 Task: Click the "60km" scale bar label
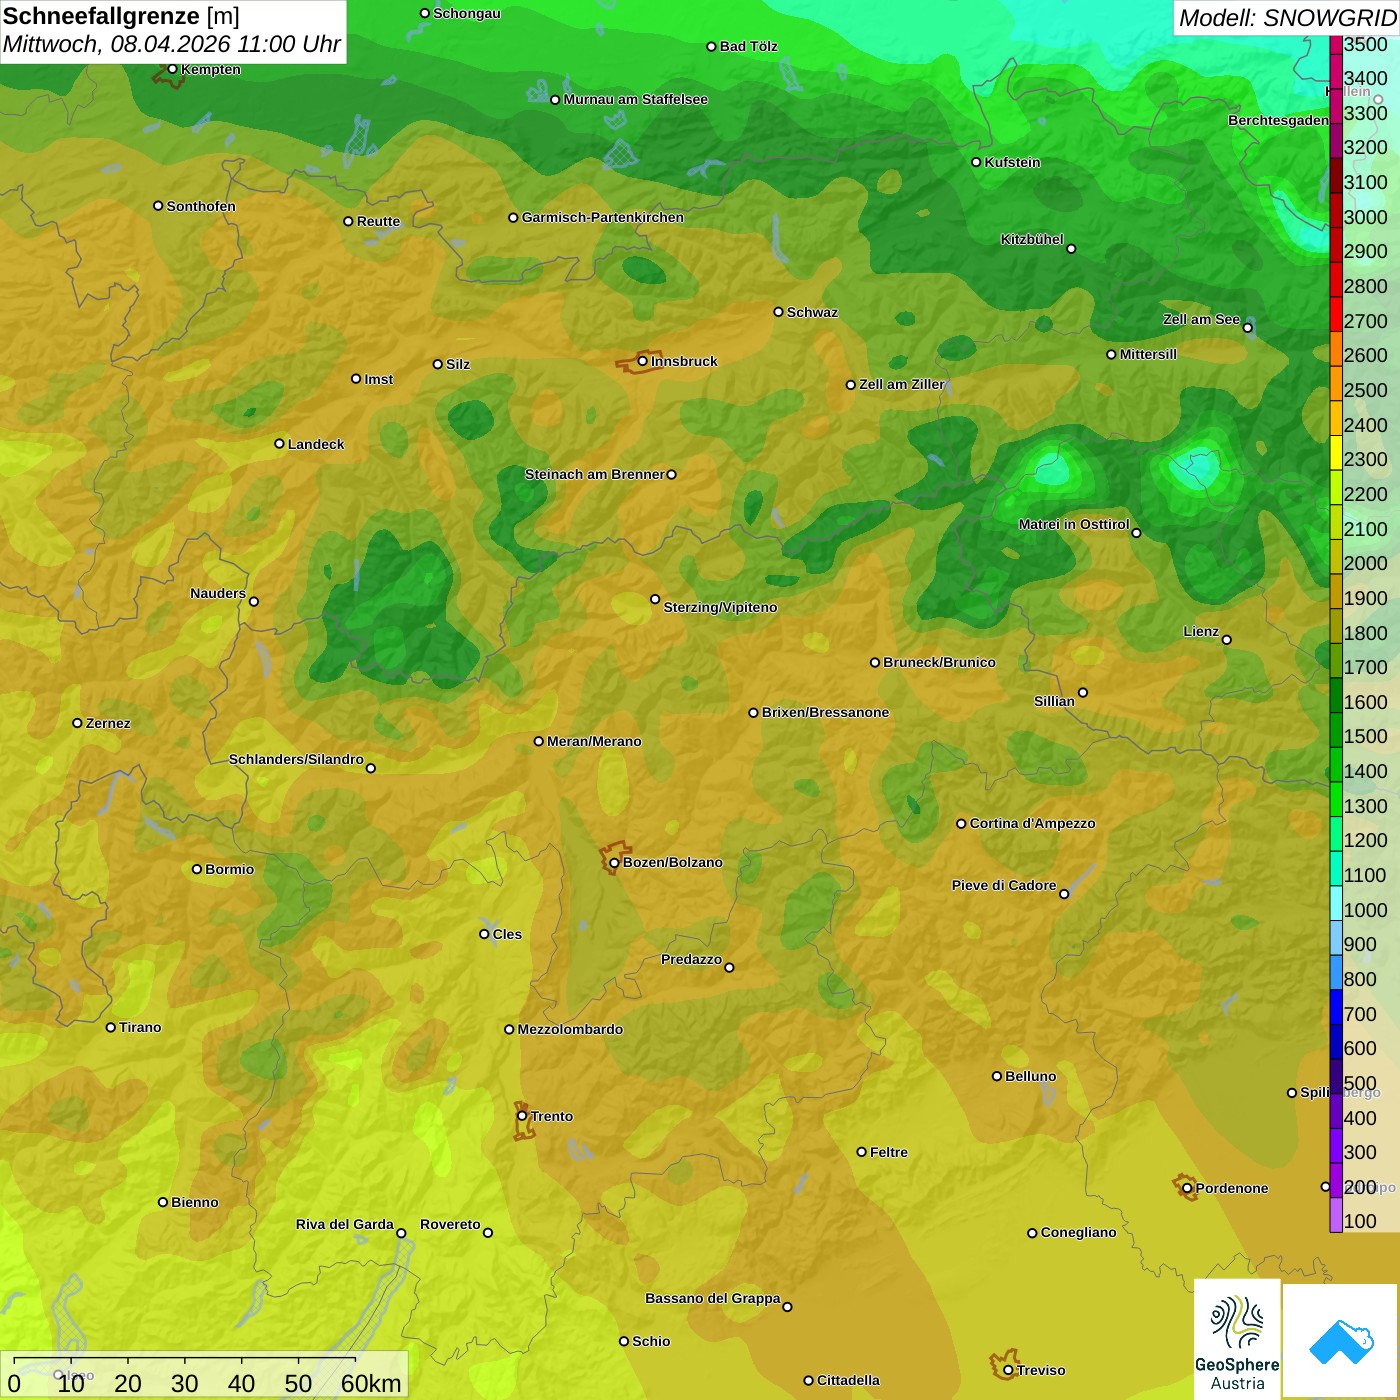point(371,1383)
